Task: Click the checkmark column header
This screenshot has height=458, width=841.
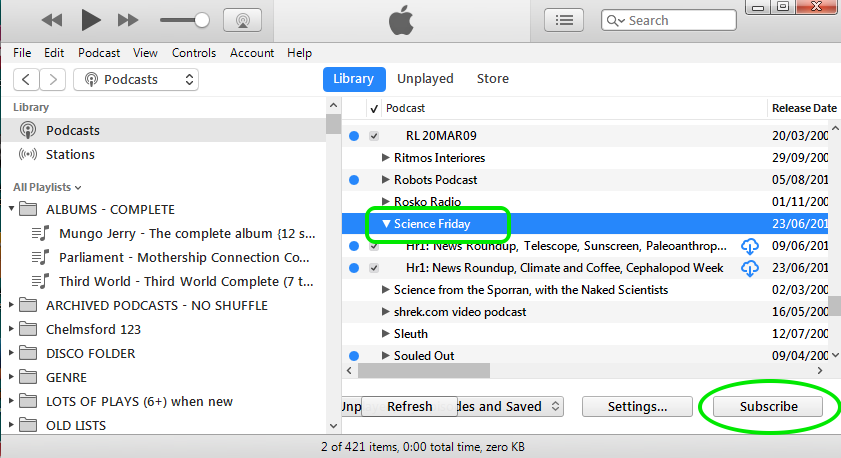Action: coord(374,108)
